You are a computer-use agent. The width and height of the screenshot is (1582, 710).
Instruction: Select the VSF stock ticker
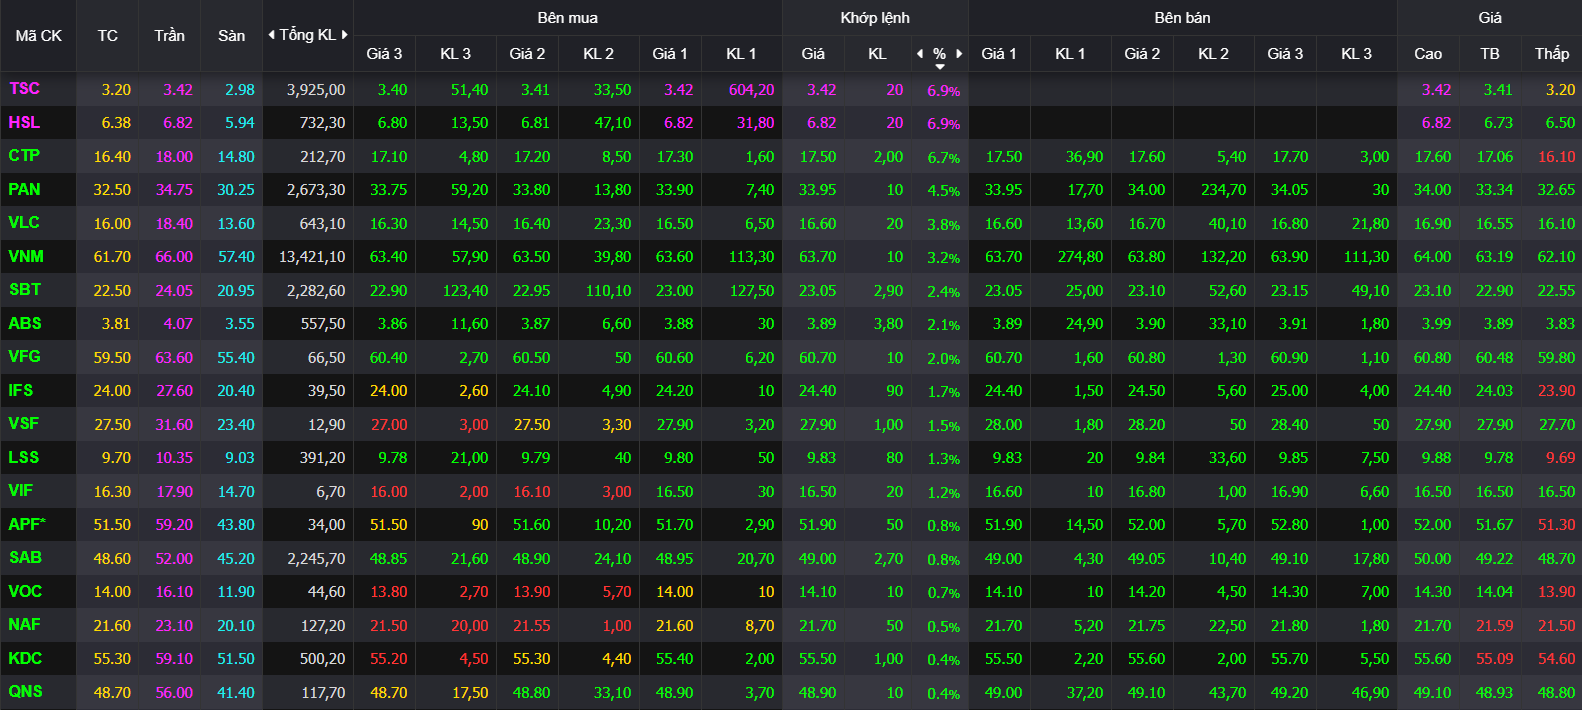click(x=24, y=424)
